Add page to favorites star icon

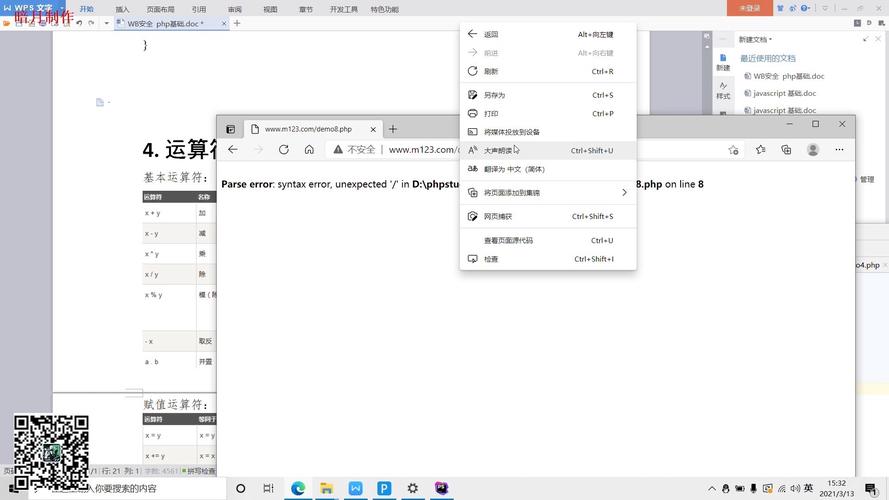[733, 150]
